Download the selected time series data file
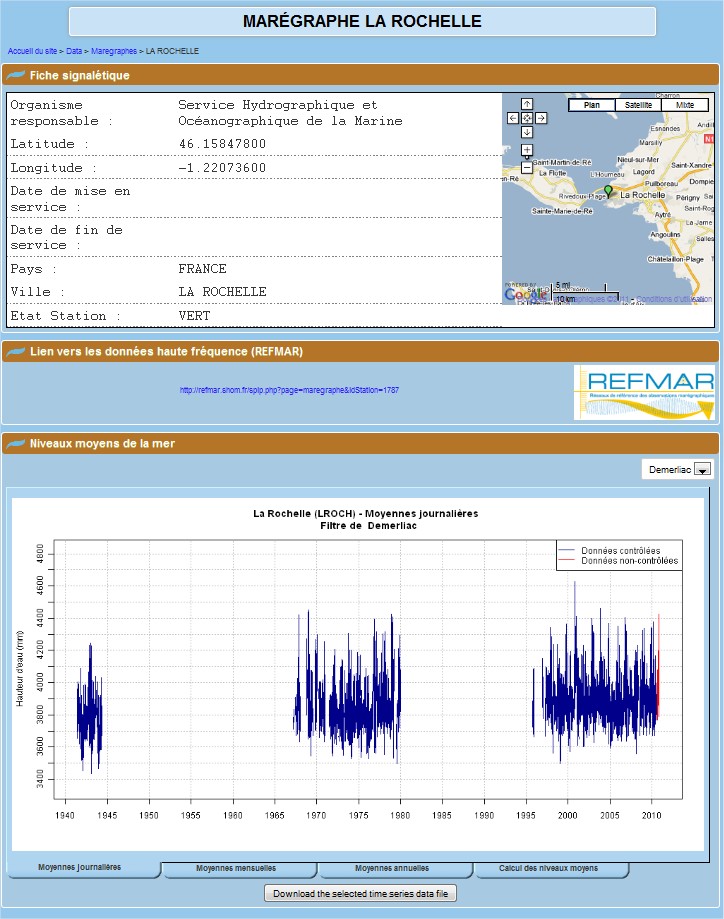 pos(361,893)
